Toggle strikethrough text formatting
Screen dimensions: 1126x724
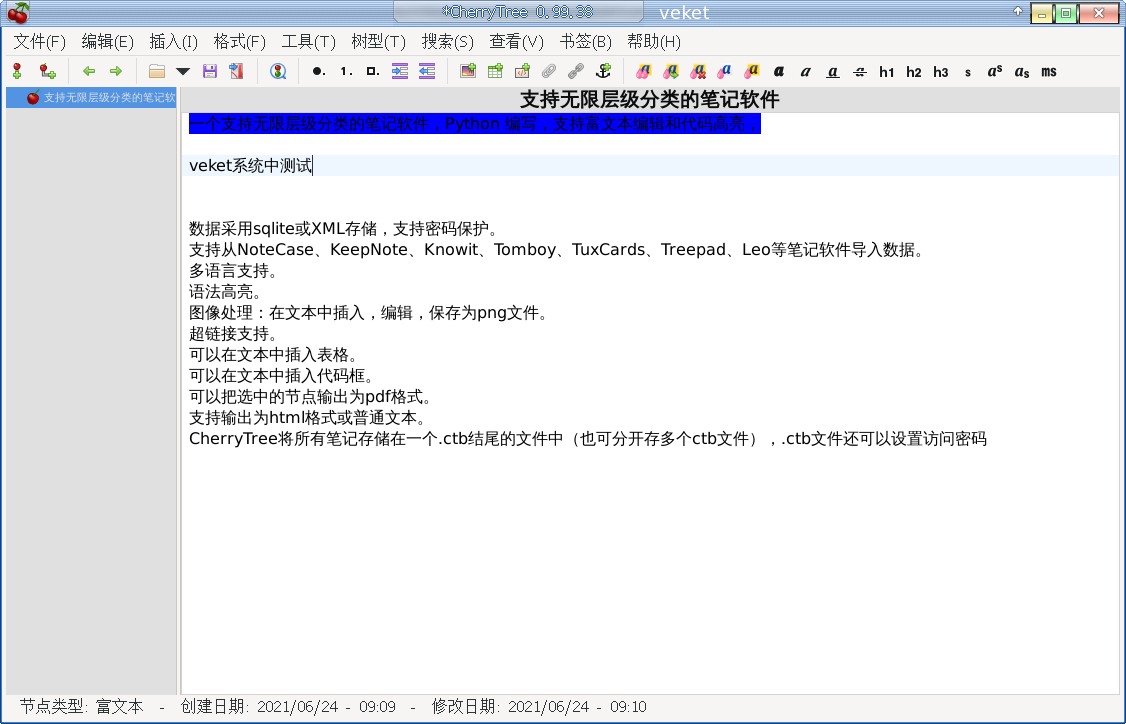860,71
